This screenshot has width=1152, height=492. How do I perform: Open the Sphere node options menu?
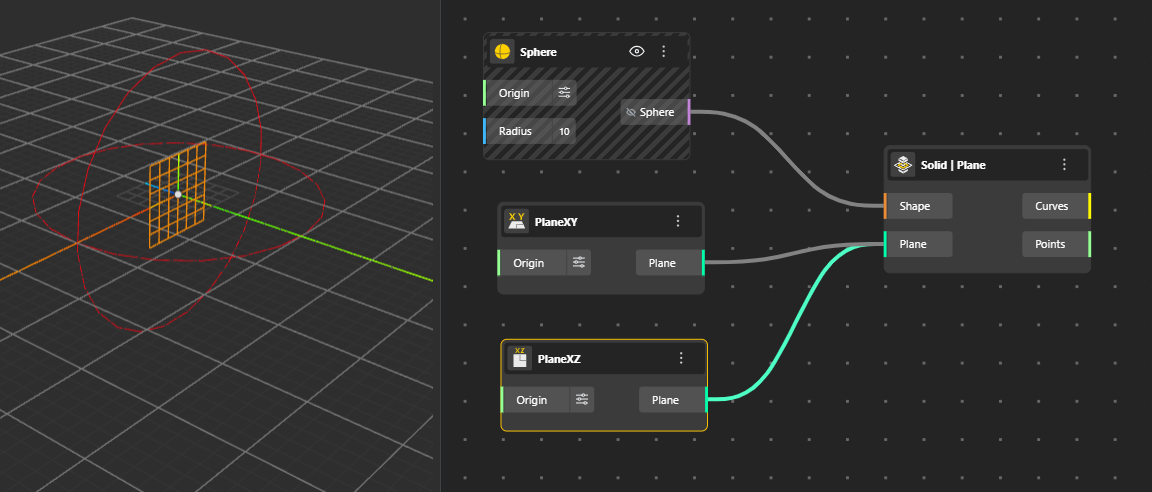(663, 51)
